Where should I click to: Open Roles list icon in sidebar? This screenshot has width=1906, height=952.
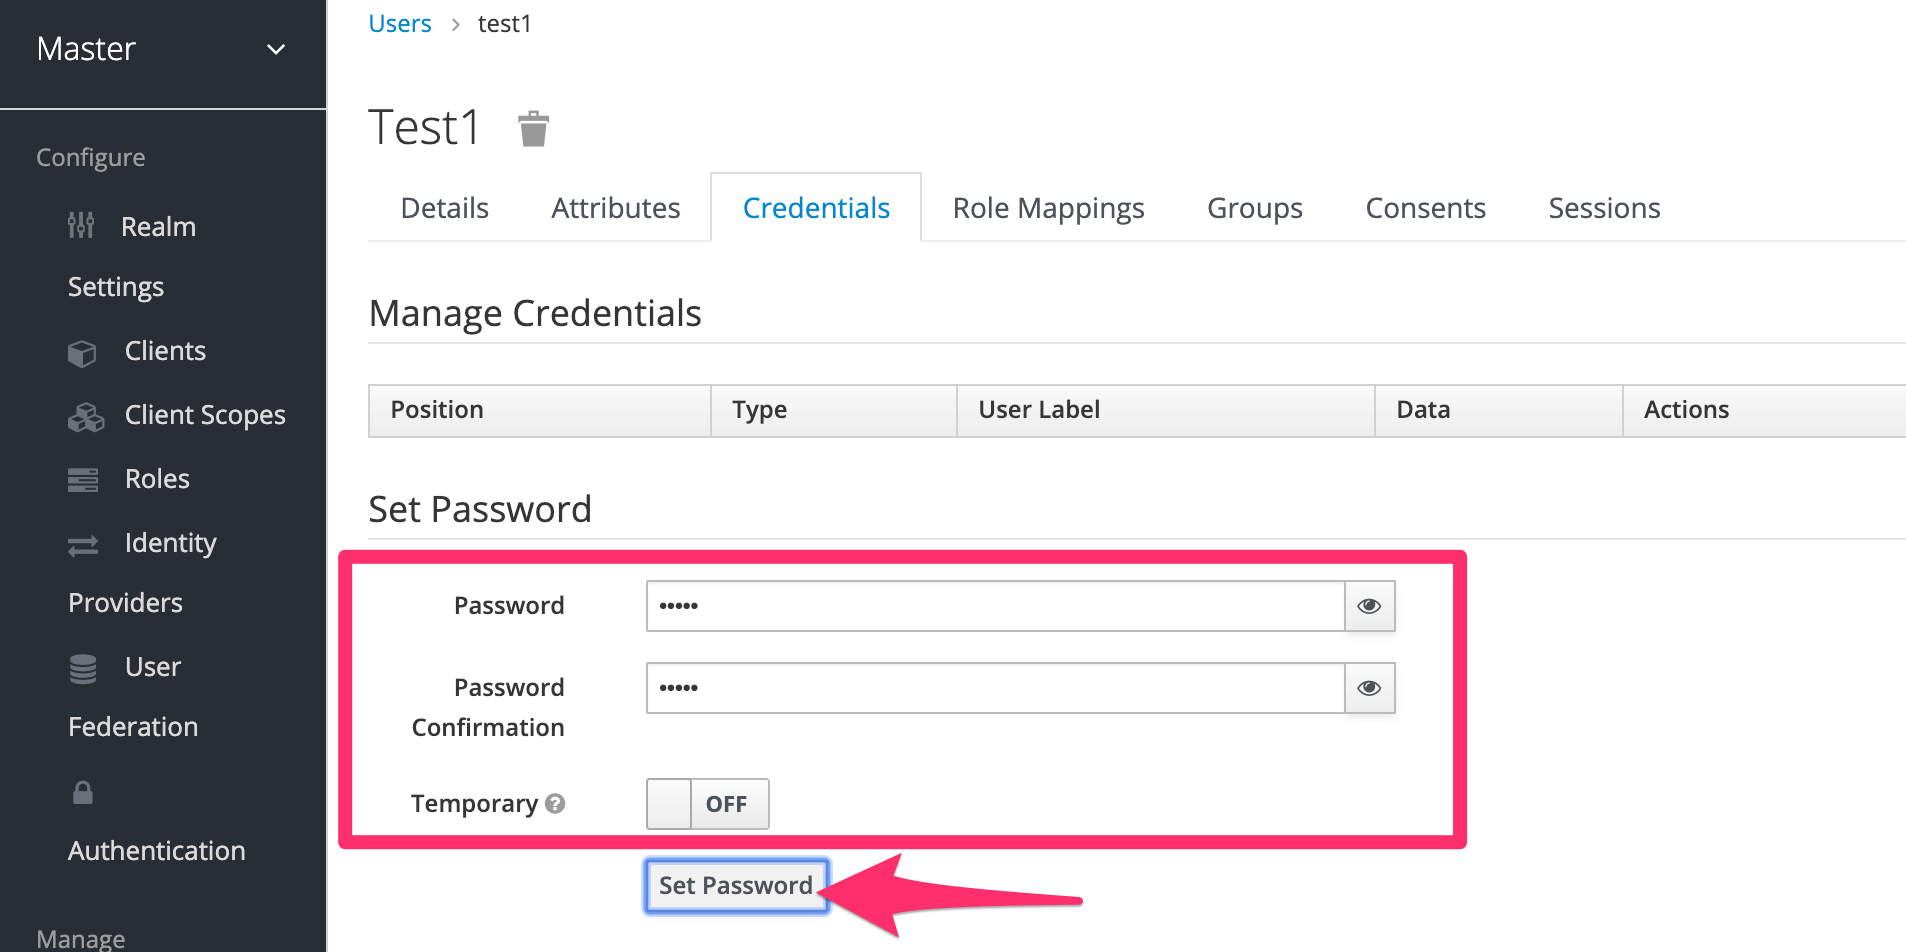pyautogui.click(x=83, y=480)
